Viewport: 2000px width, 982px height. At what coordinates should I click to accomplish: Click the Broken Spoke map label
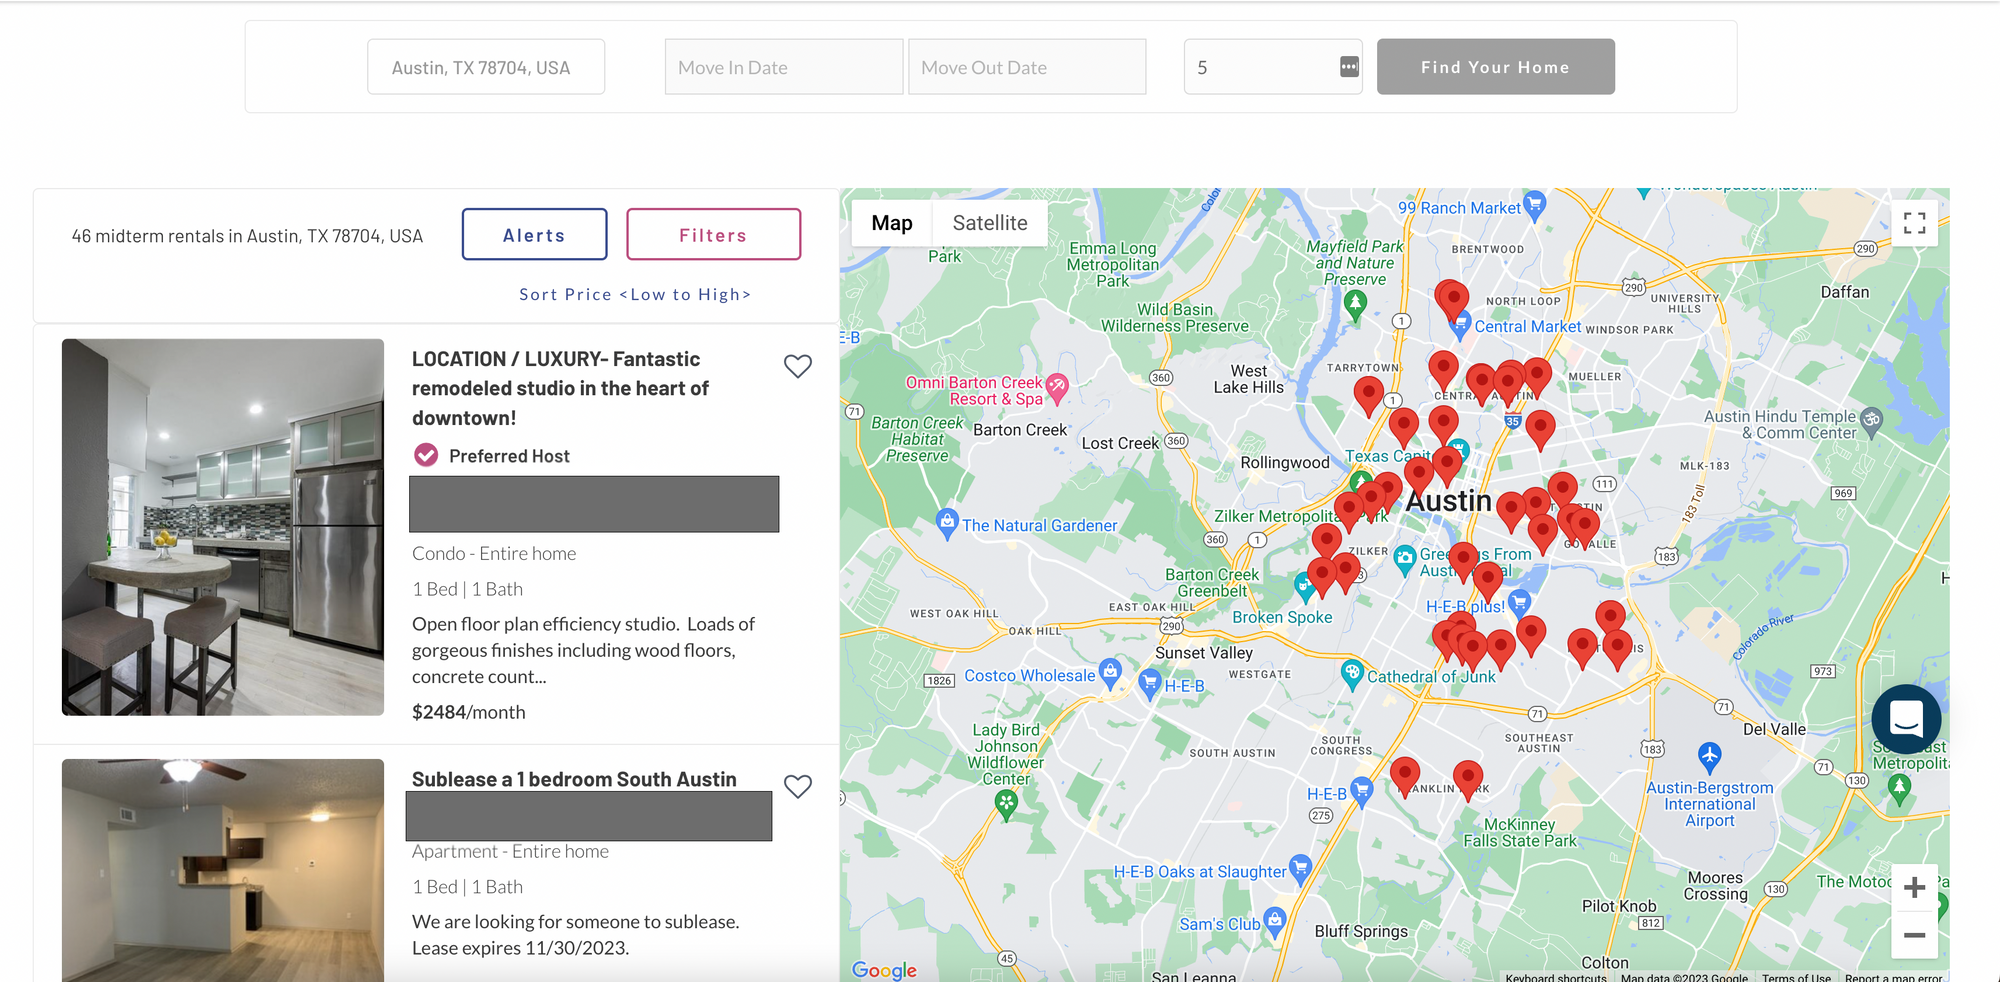point(1282,617)
